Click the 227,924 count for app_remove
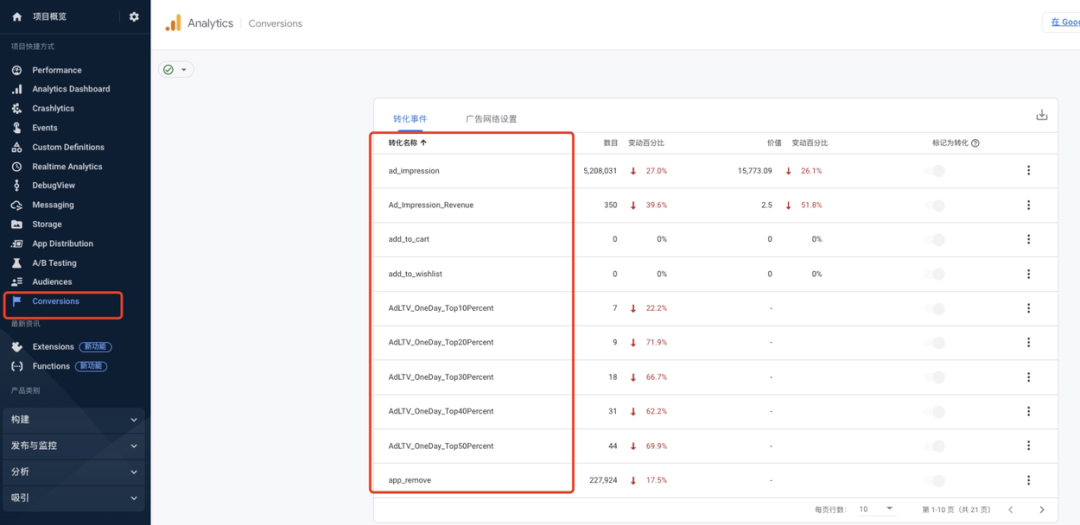 click(603, 481)
